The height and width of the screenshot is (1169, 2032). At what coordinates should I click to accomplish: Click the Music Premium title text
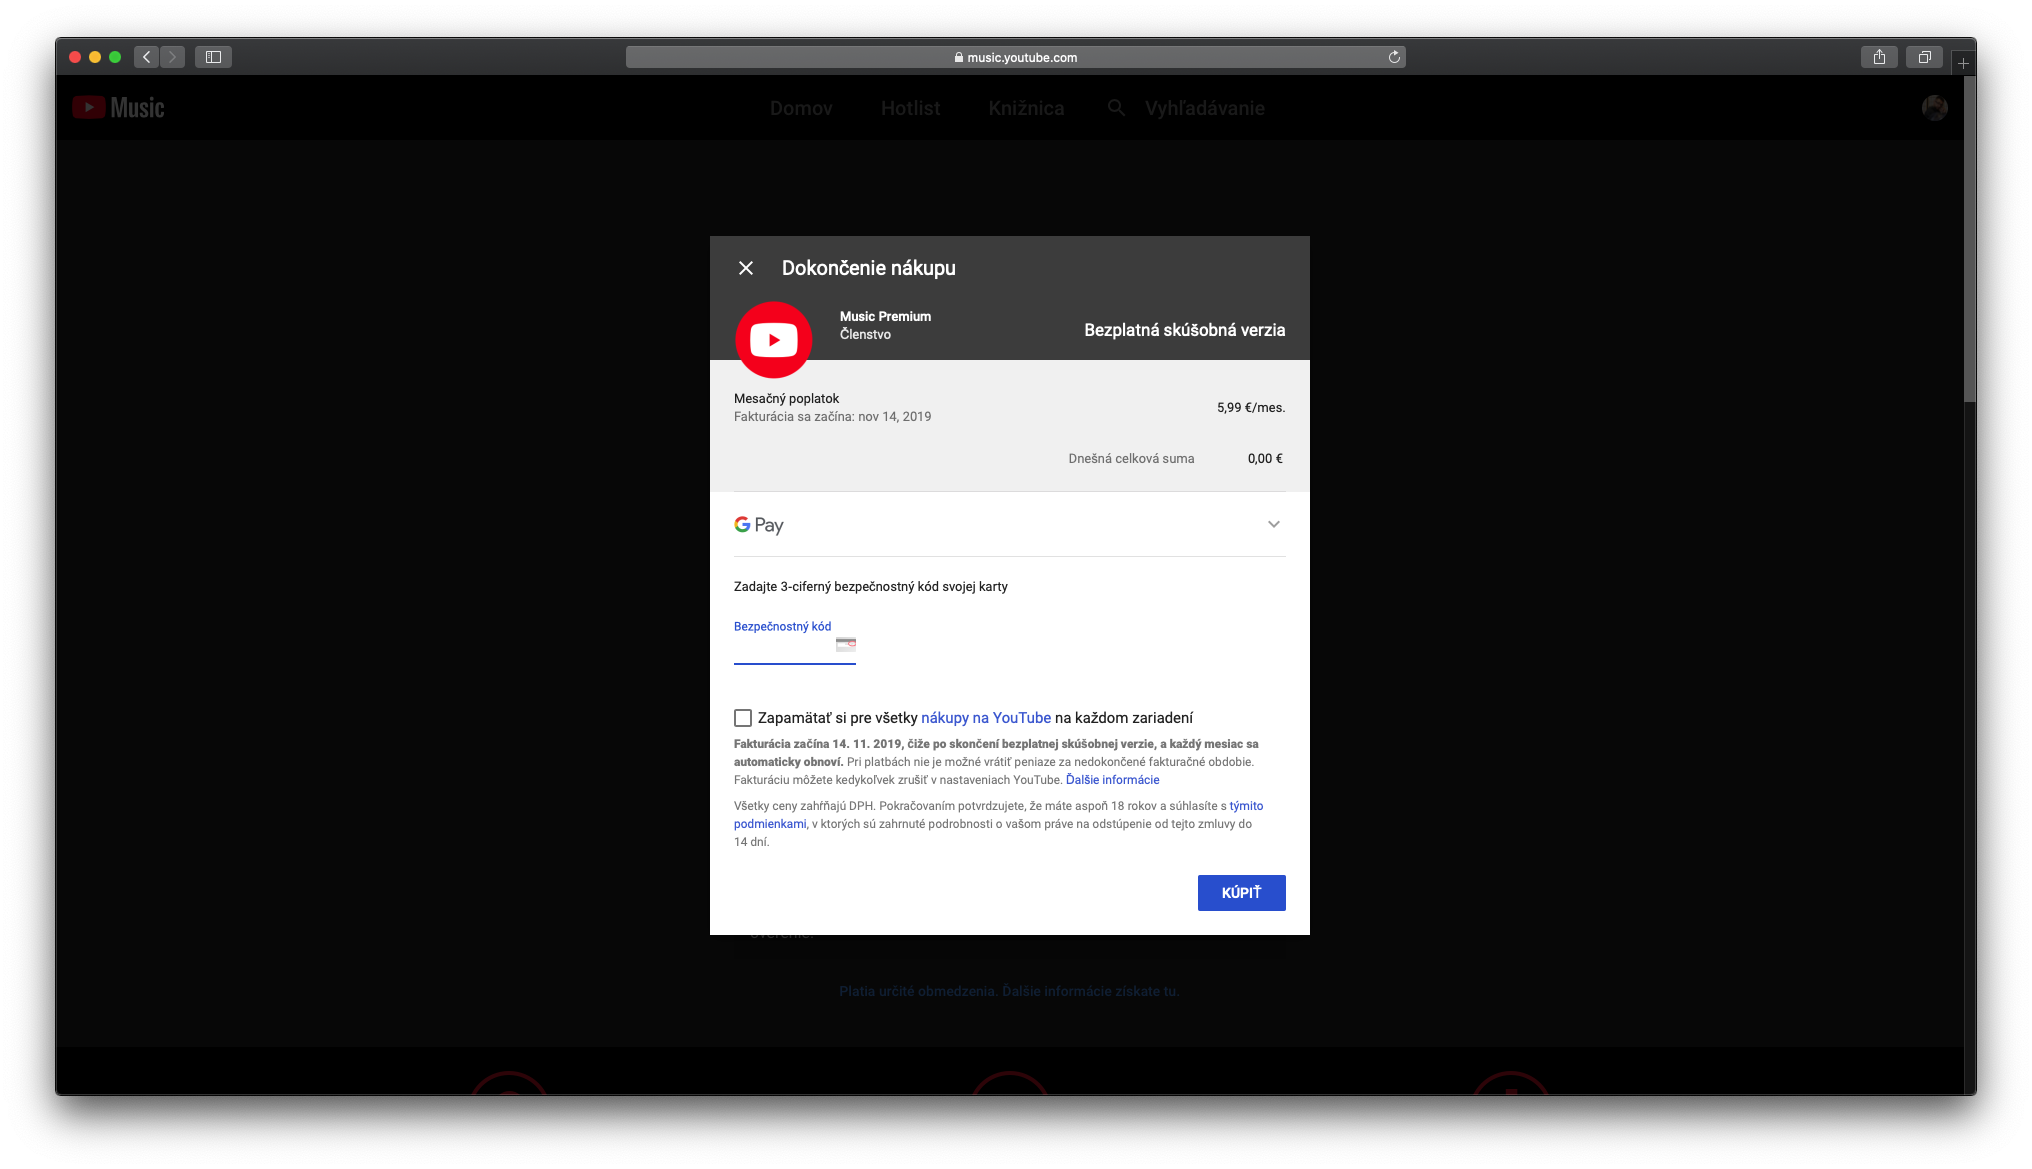point(885,316)
